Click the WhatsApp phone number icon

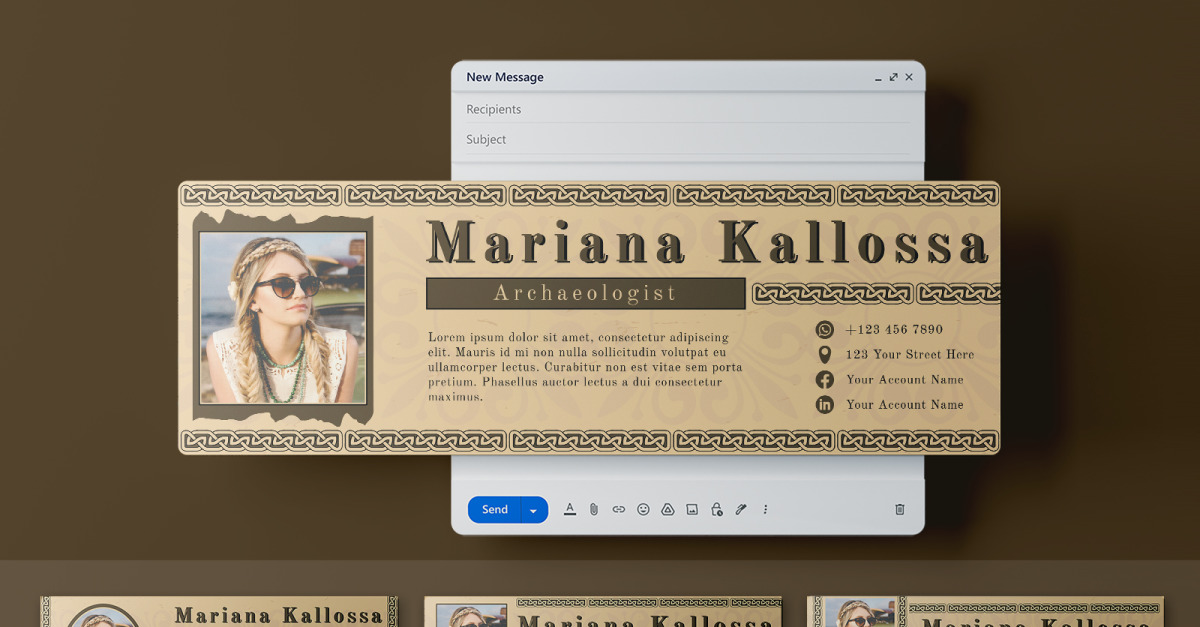tap(825, 330)
